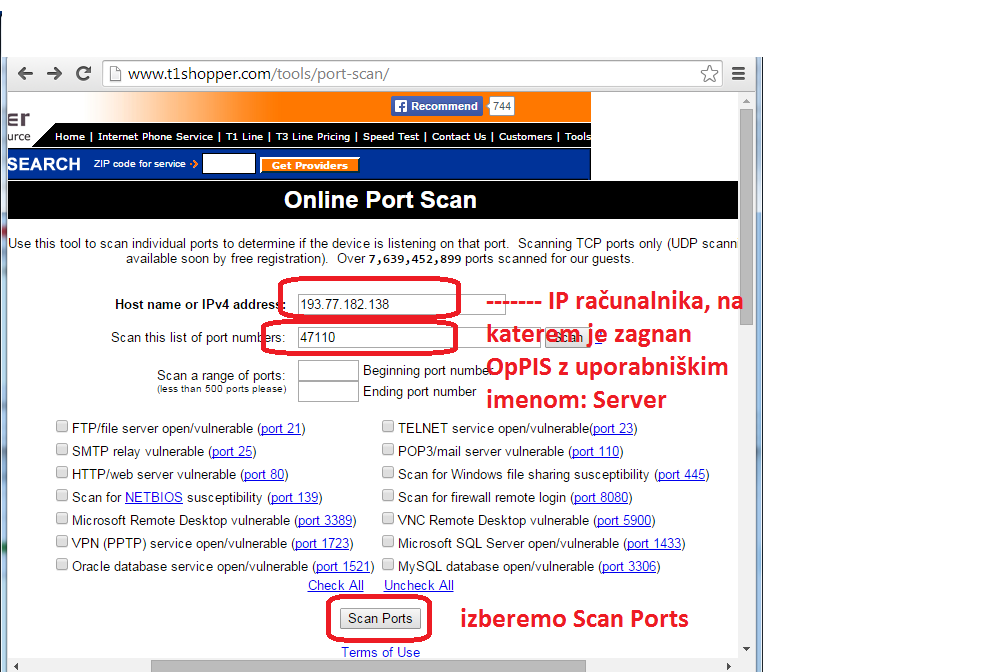This screenshot has width=1008, height=672.
Task: Open the NETBIOS link
Action: click(154, 498)
